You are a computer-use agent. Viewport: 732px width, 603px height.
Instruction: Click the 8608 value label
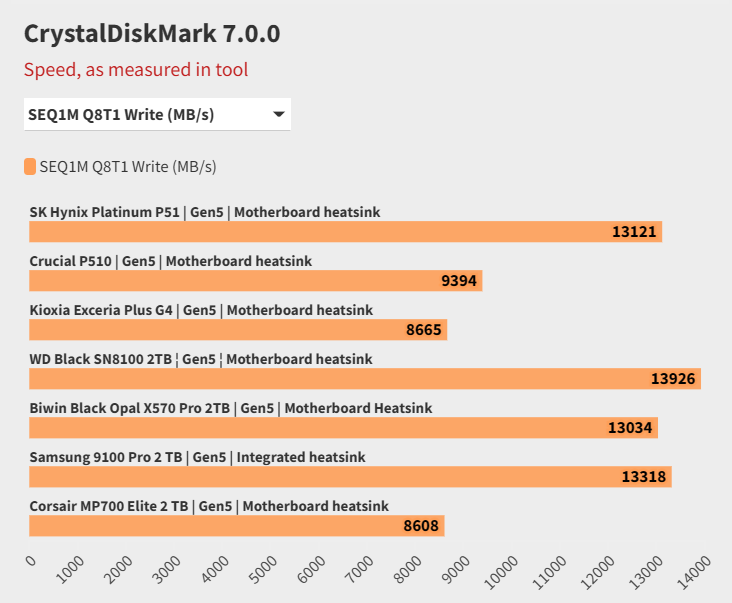pos(420,526)
